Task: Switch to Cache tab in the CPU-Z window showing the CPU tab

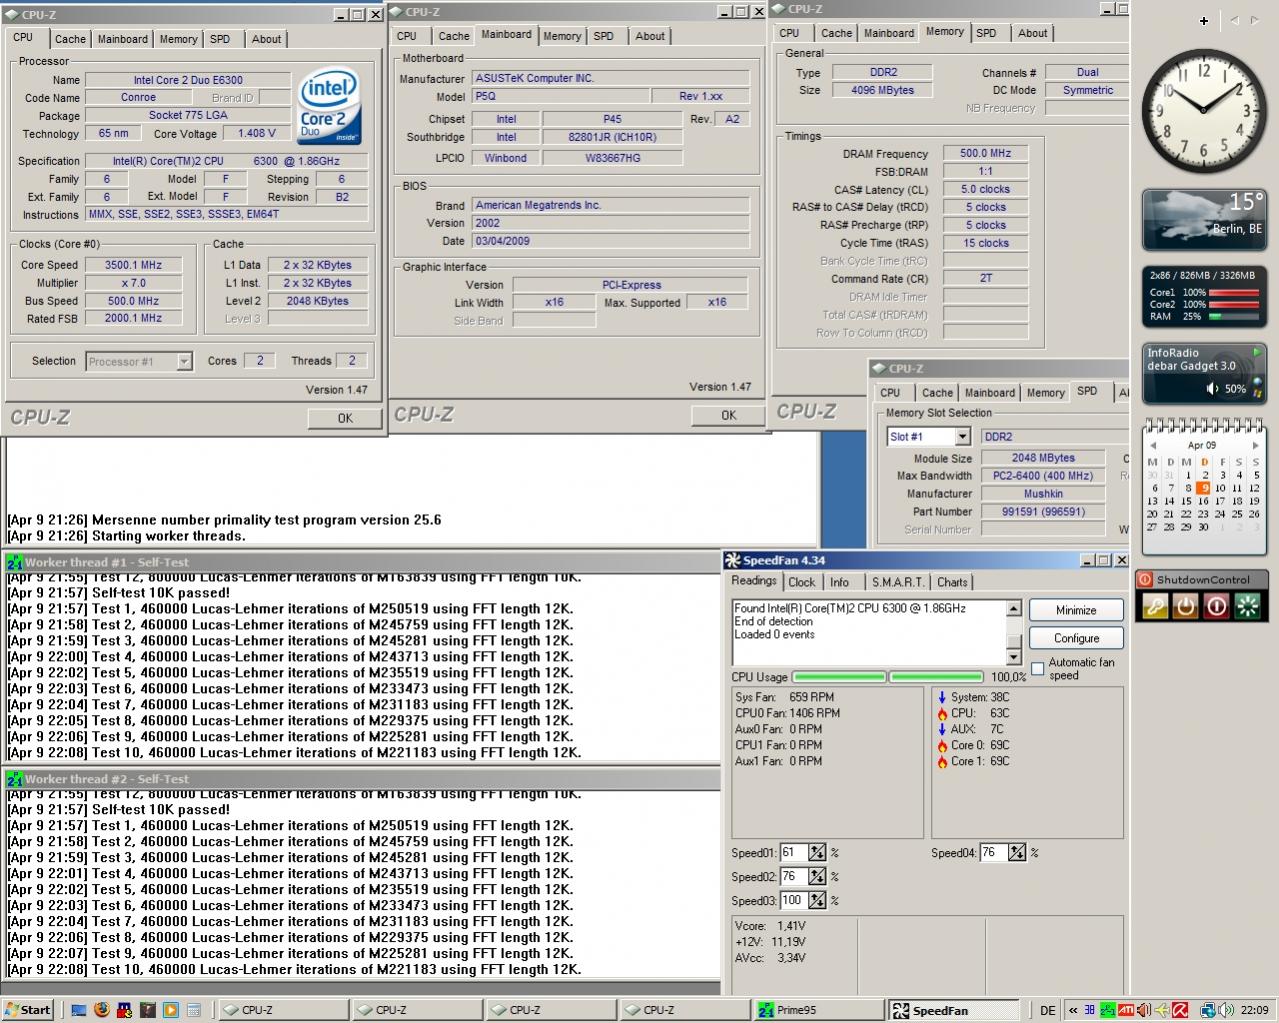Action: 70,39
